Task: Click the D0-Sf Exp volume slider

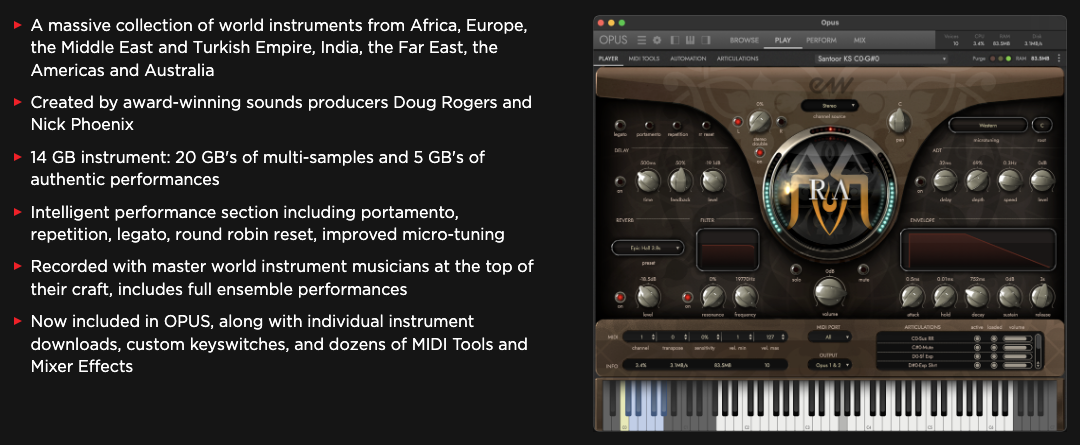Action: point(1018,356)
